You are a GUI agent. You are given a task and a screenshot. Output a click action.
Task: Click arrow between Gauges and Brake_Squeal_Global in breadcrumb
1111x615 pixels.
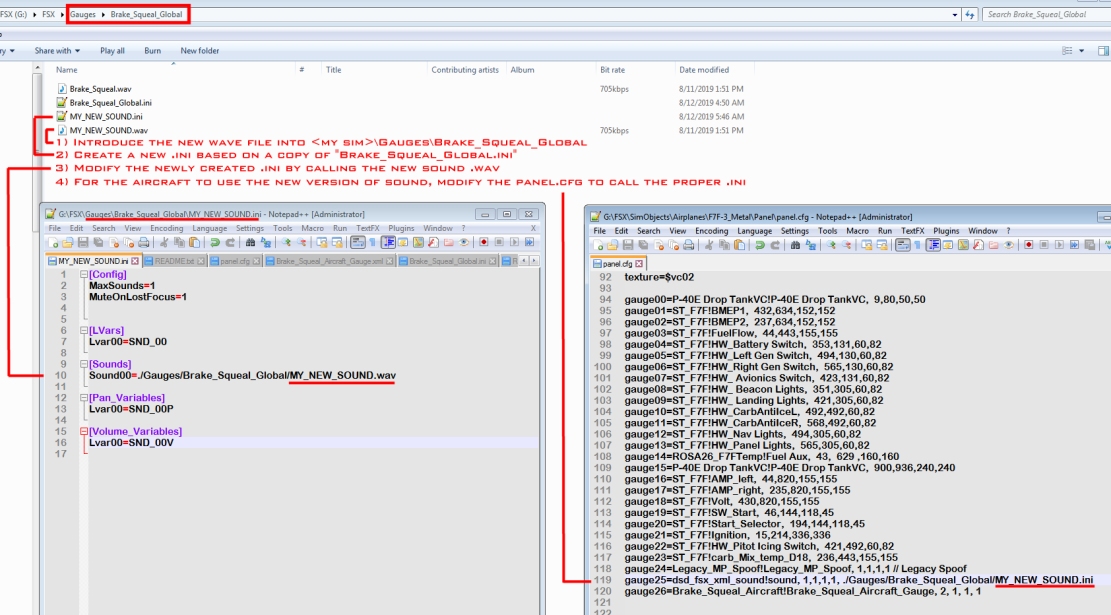pyautogui.click(x=103, y=14)
